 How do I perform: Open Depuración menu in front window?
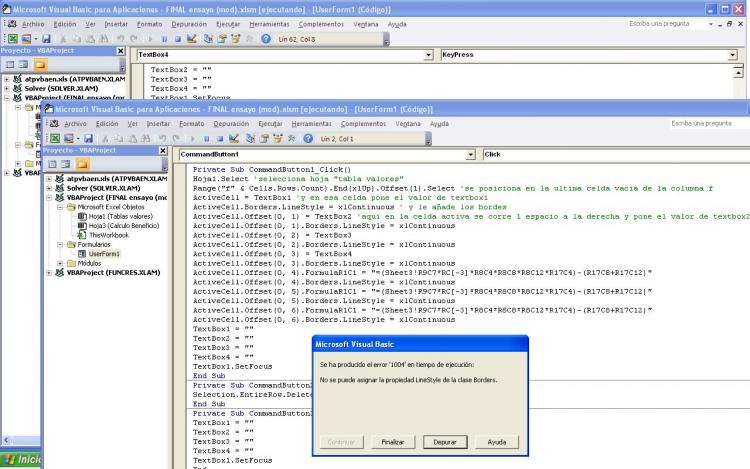231,124
